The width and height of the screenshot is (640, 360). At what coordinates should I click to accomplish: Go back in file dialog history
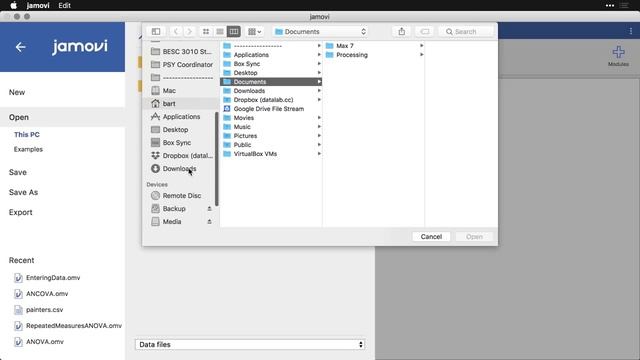(x=176, y=31)
